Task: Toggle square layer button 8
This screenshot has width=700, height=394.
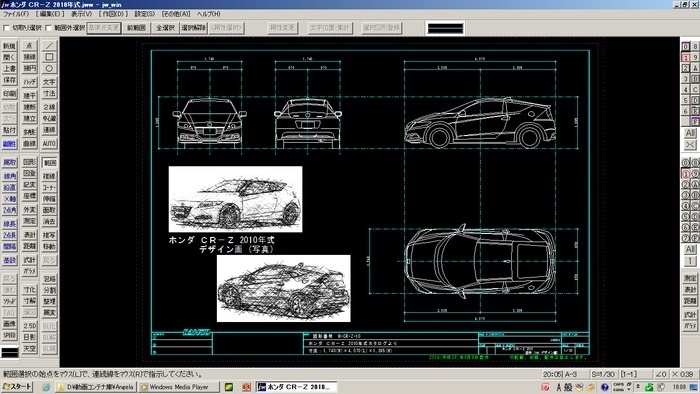Action: (x=695, y=46)
